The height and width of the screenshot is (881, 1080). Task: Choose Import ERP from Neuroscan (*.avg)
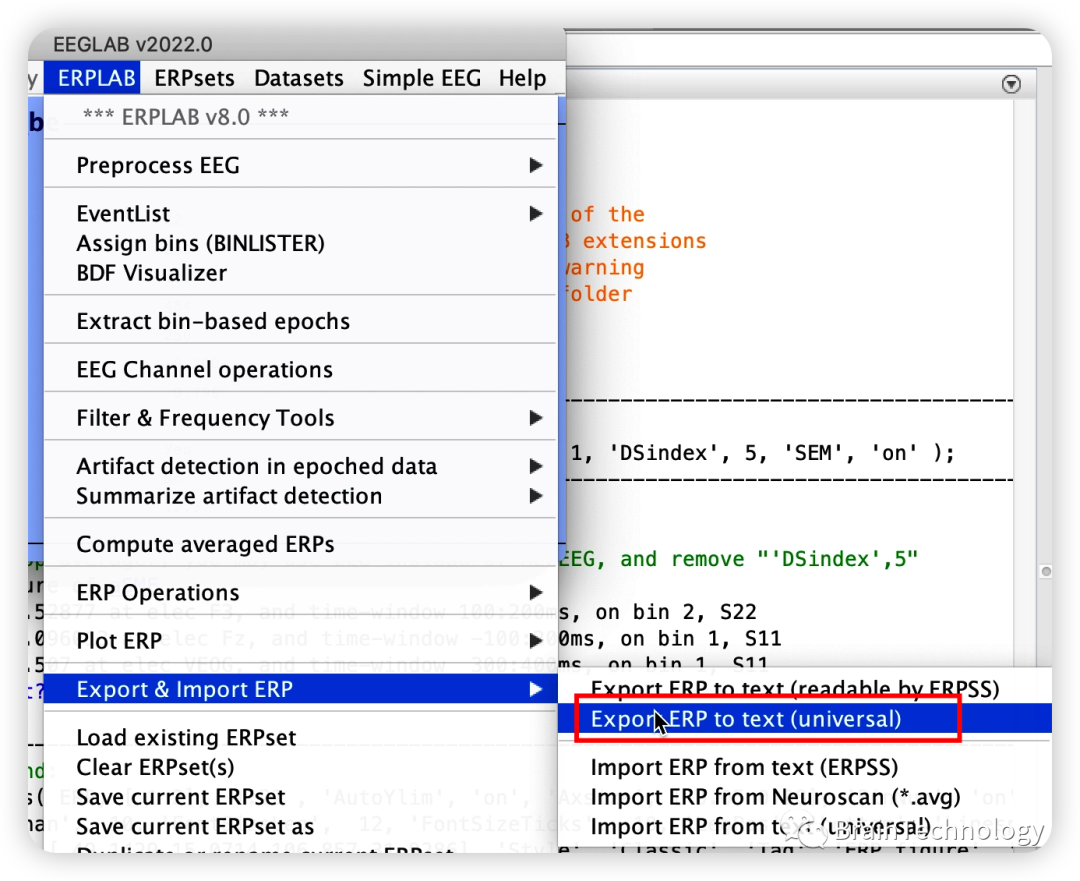[775, 797]
